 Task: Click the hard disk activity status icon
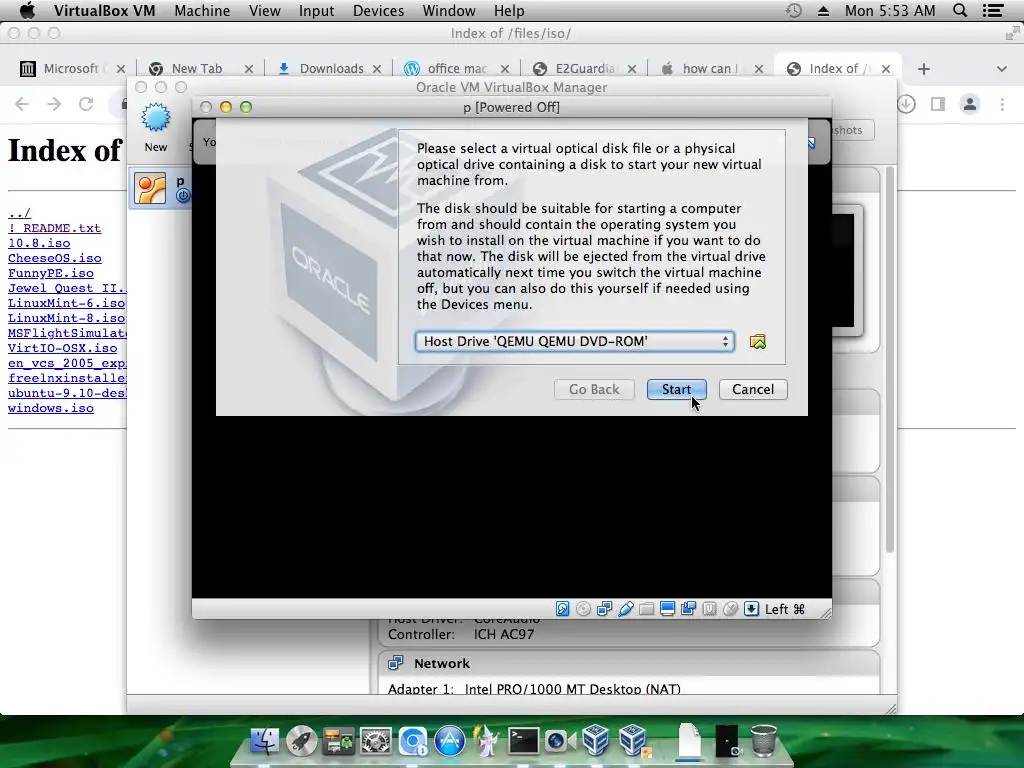(x=562, y=609)
